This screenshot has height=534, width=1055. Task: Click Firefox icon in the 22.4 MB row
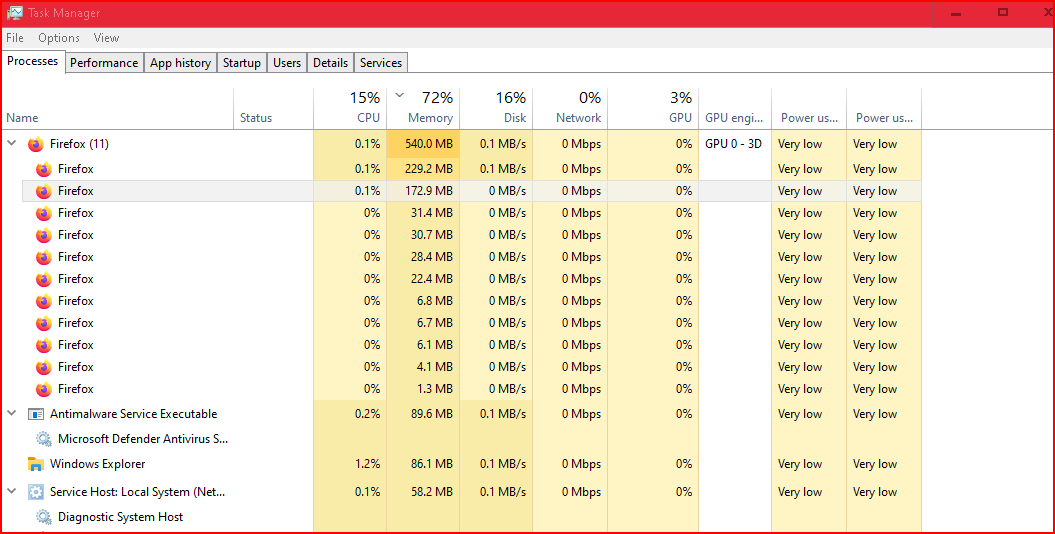coord(44,279)
